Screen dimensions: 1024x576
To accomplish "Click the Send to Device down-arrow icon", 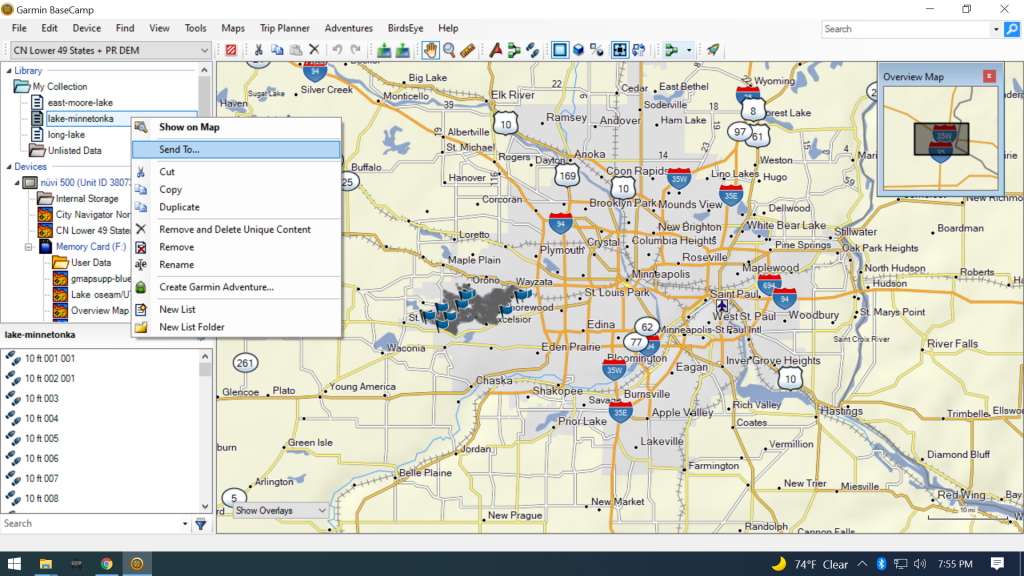I will click(x=384, y=50).
